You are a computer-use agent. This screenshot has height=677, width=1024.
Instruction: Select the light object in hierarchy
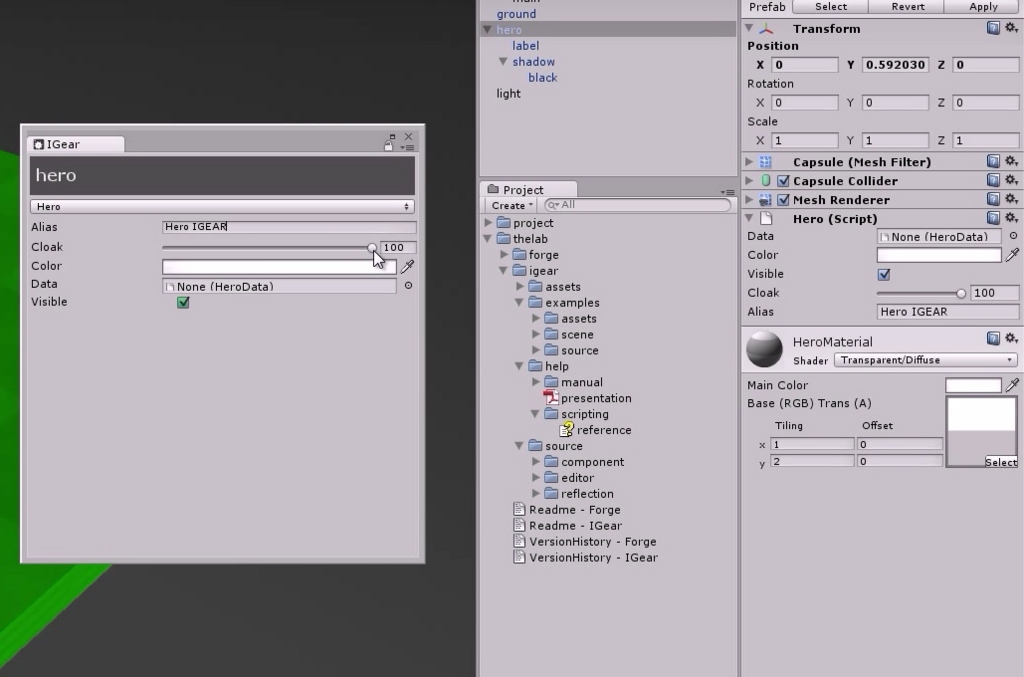point(508,93)
